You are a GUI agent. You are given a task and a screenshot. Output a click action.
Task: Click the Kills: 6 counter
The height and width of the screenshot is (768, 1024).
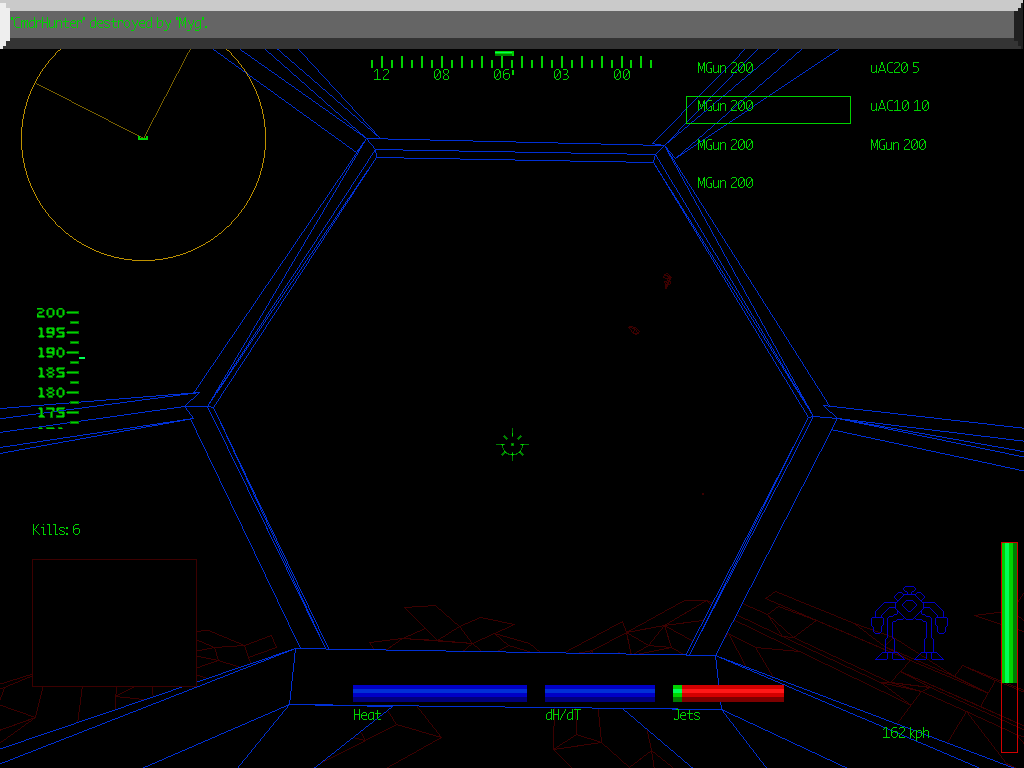pos(57,530)
